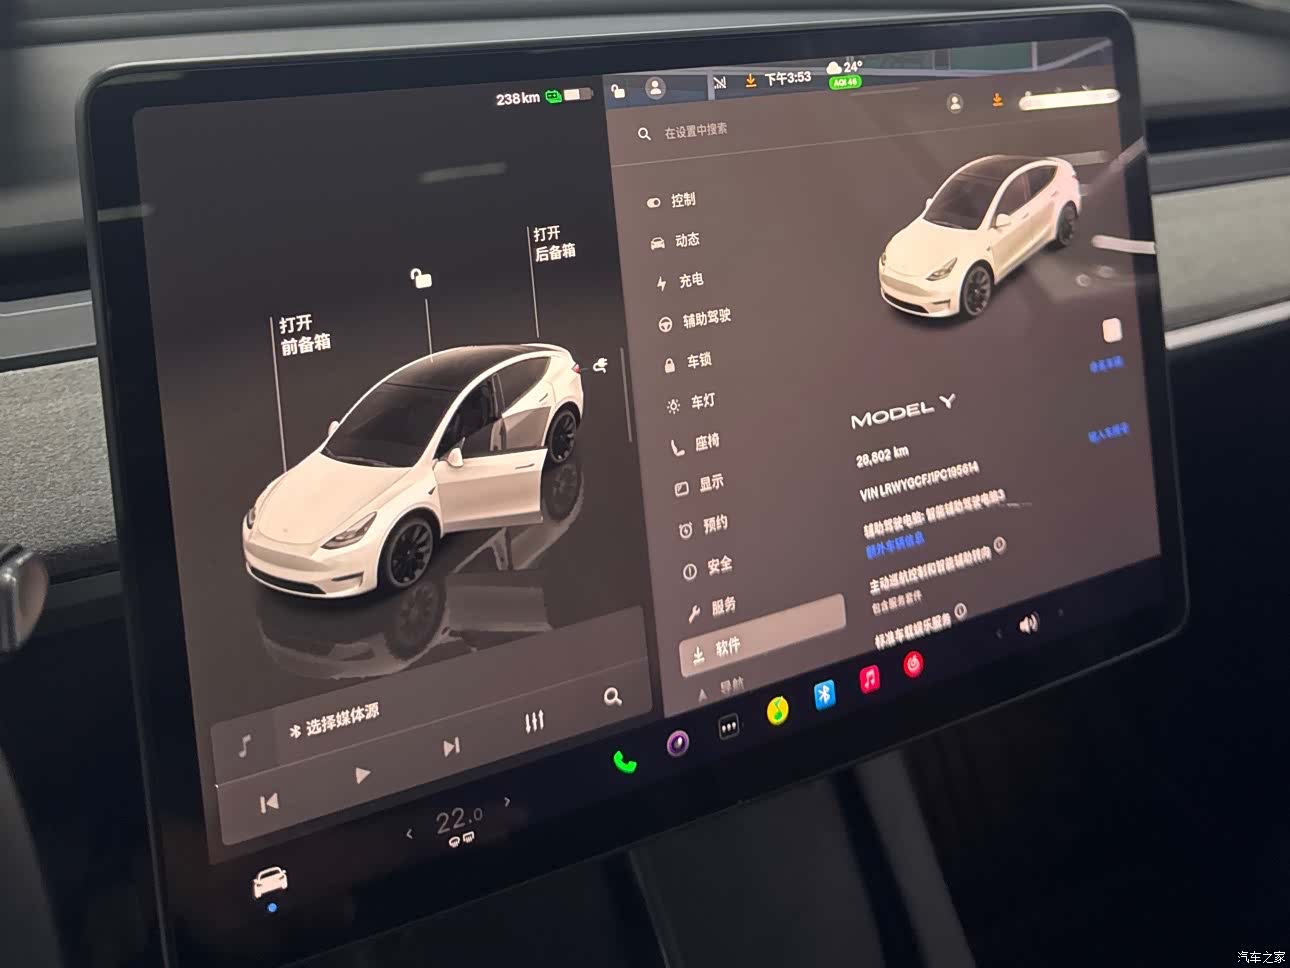The width and height of the screenshot is (1290, 968).
Task: Open the red NetEase music app
Action: pos(913,663)
